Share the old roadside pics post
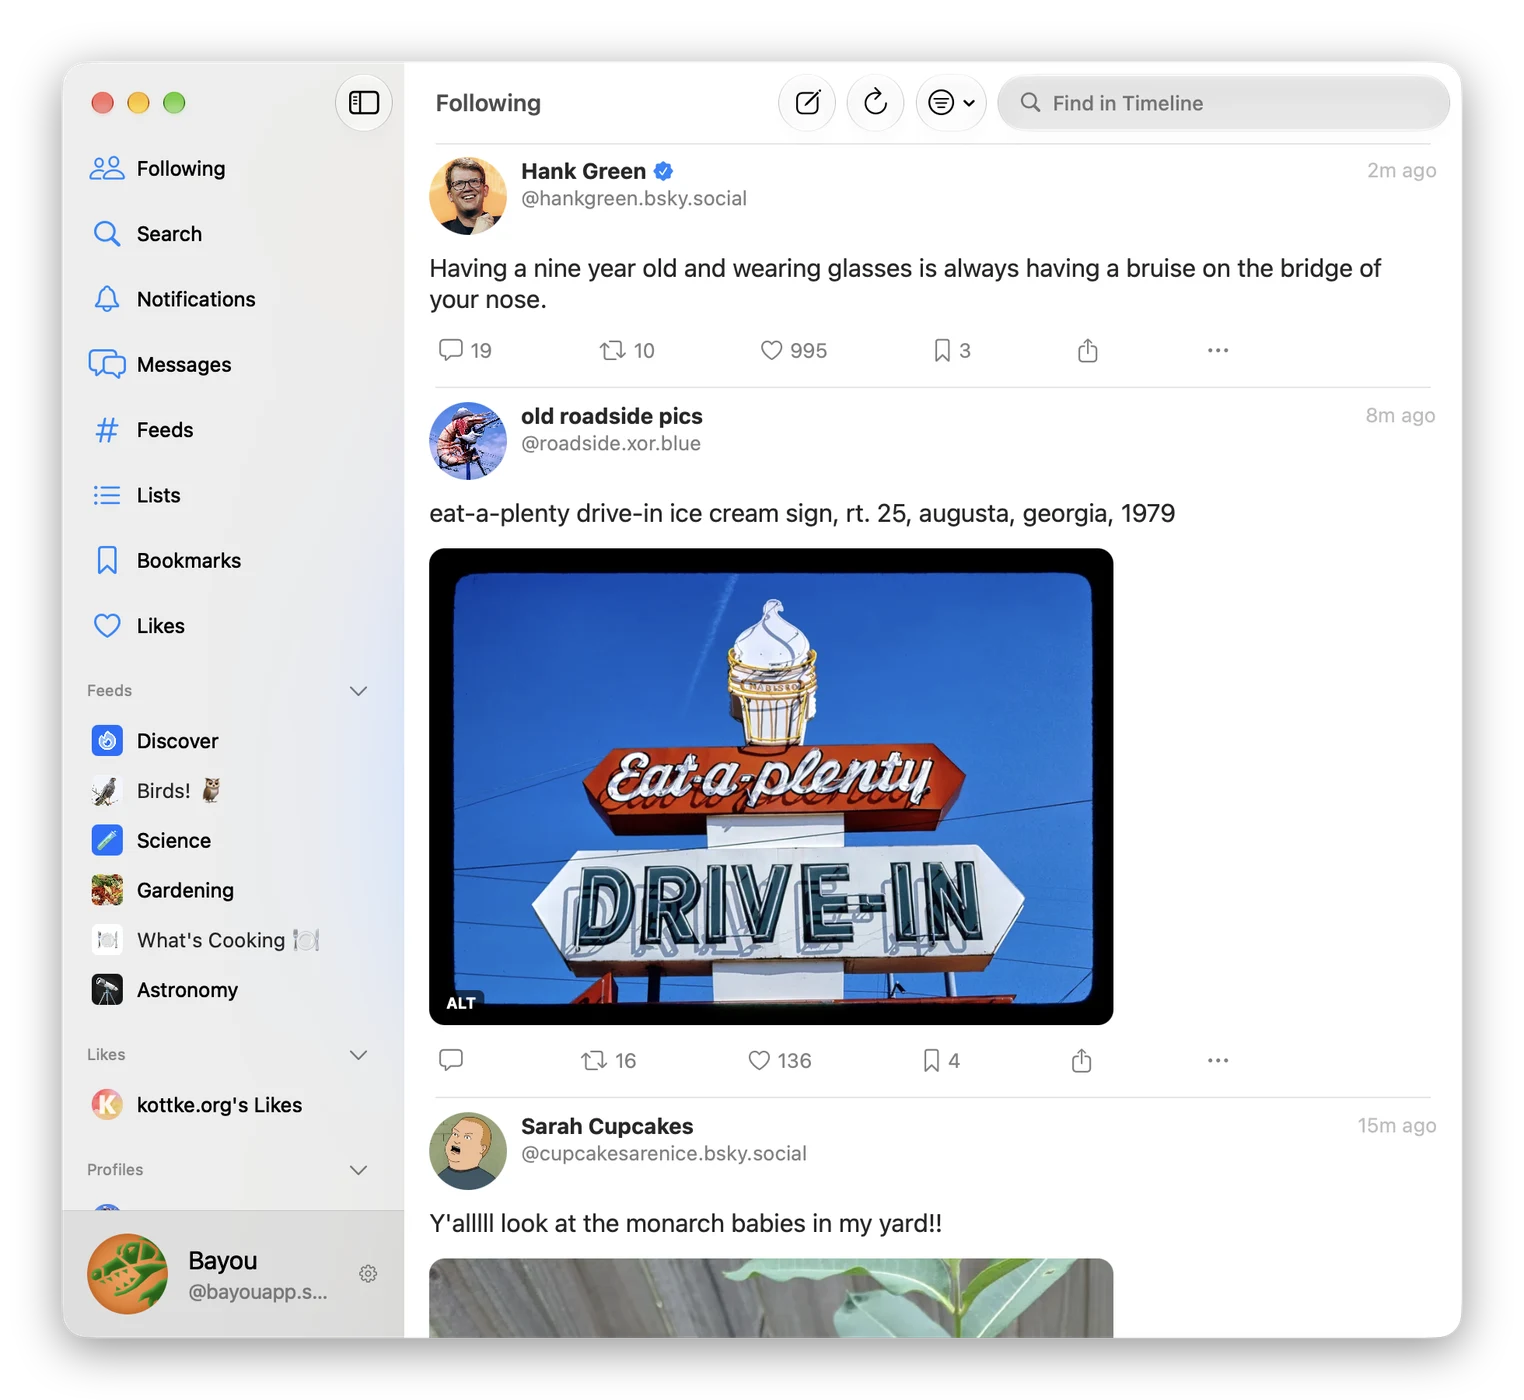 1081,1061
